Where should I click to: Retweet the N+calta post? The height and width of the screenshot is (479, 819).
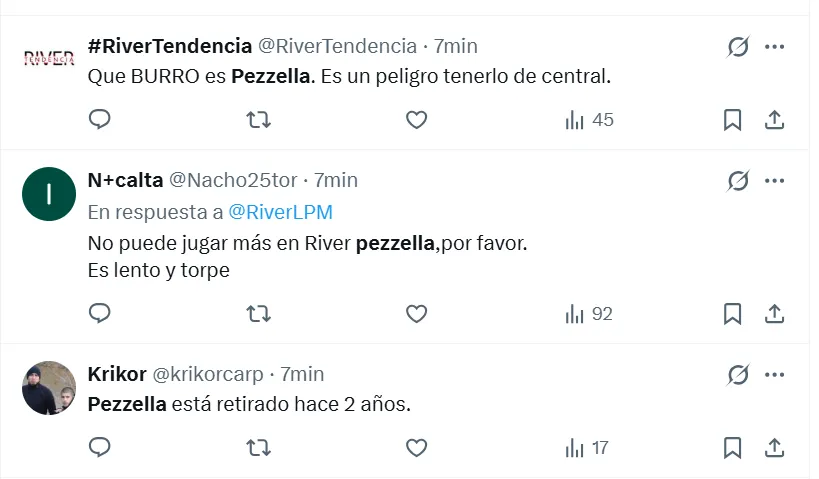tap(258, 314)
